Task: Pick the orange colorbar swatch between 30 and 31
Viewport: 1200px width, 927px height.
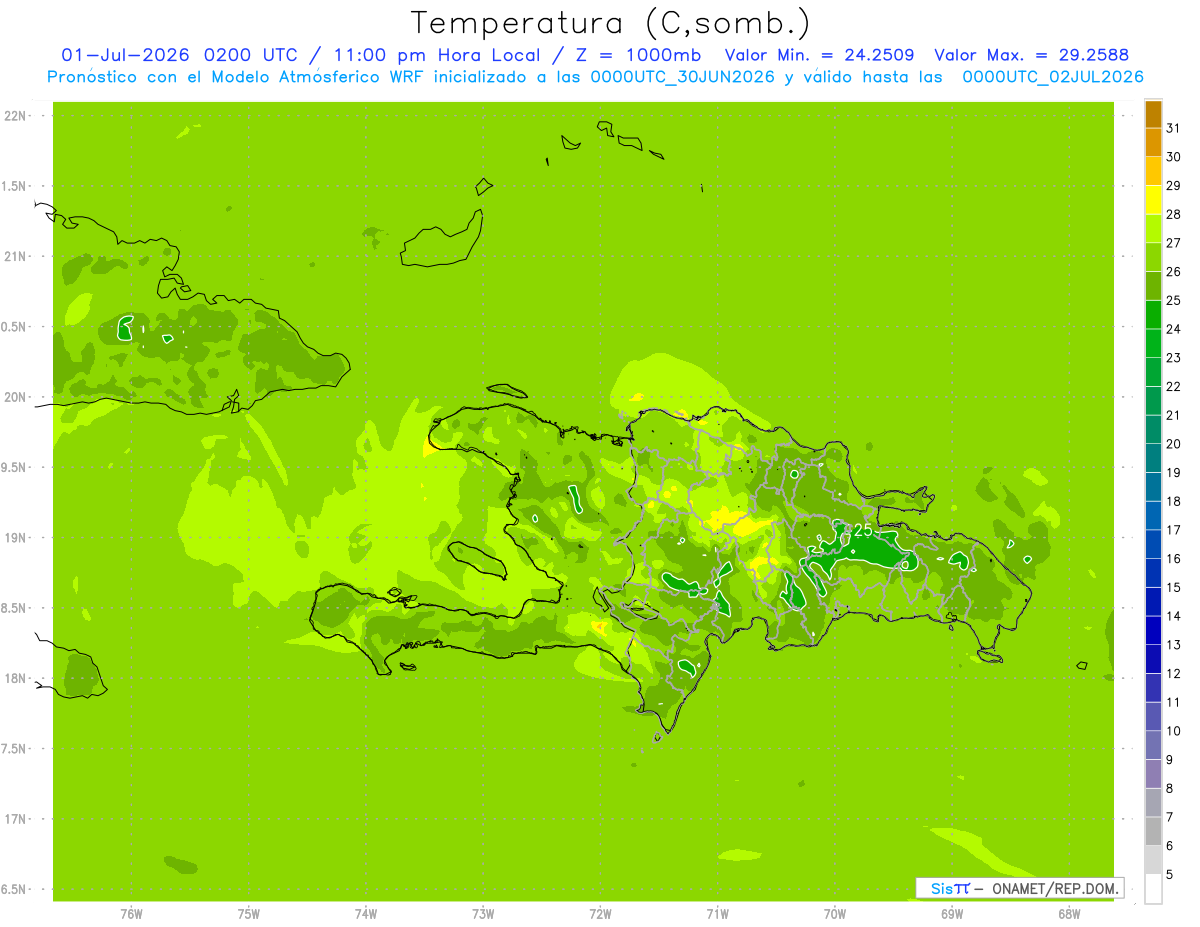Action: click(1153, 142)
